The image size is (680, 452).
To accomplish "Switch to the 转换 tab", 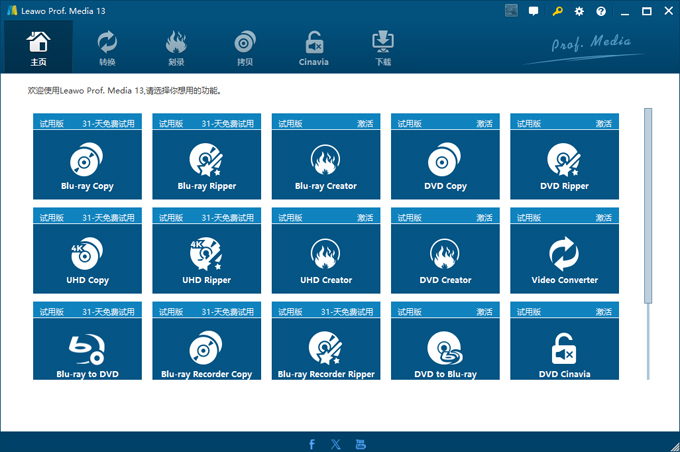I will pos(107,47).
